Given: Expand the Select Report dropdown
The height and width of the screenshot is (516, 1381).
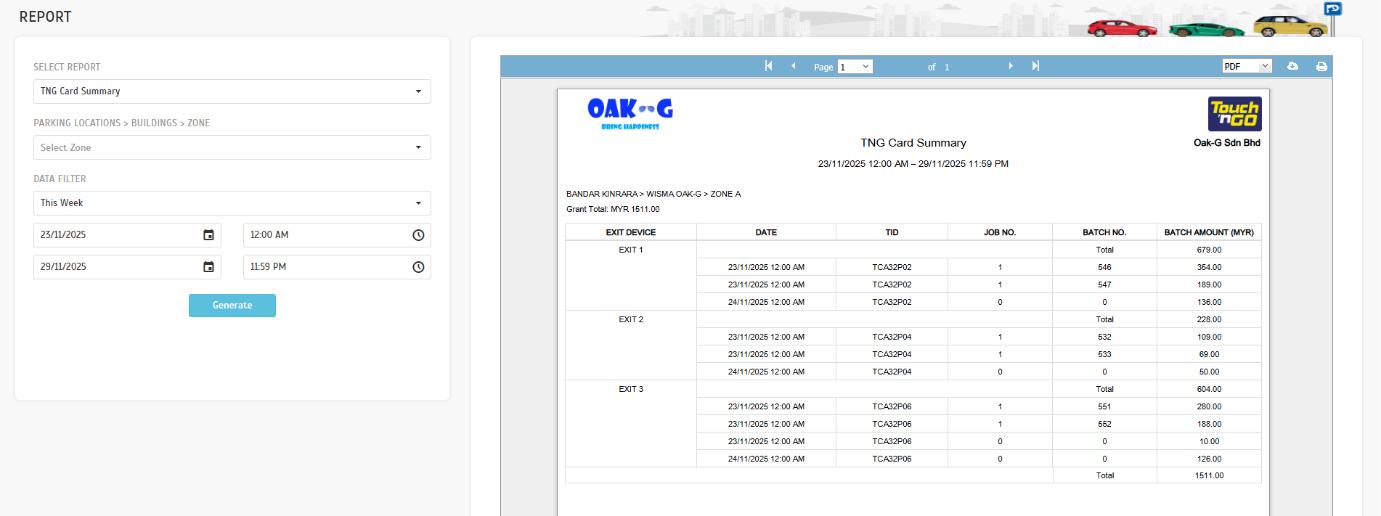Looking at the screenshot, I should tap(232, 91).
